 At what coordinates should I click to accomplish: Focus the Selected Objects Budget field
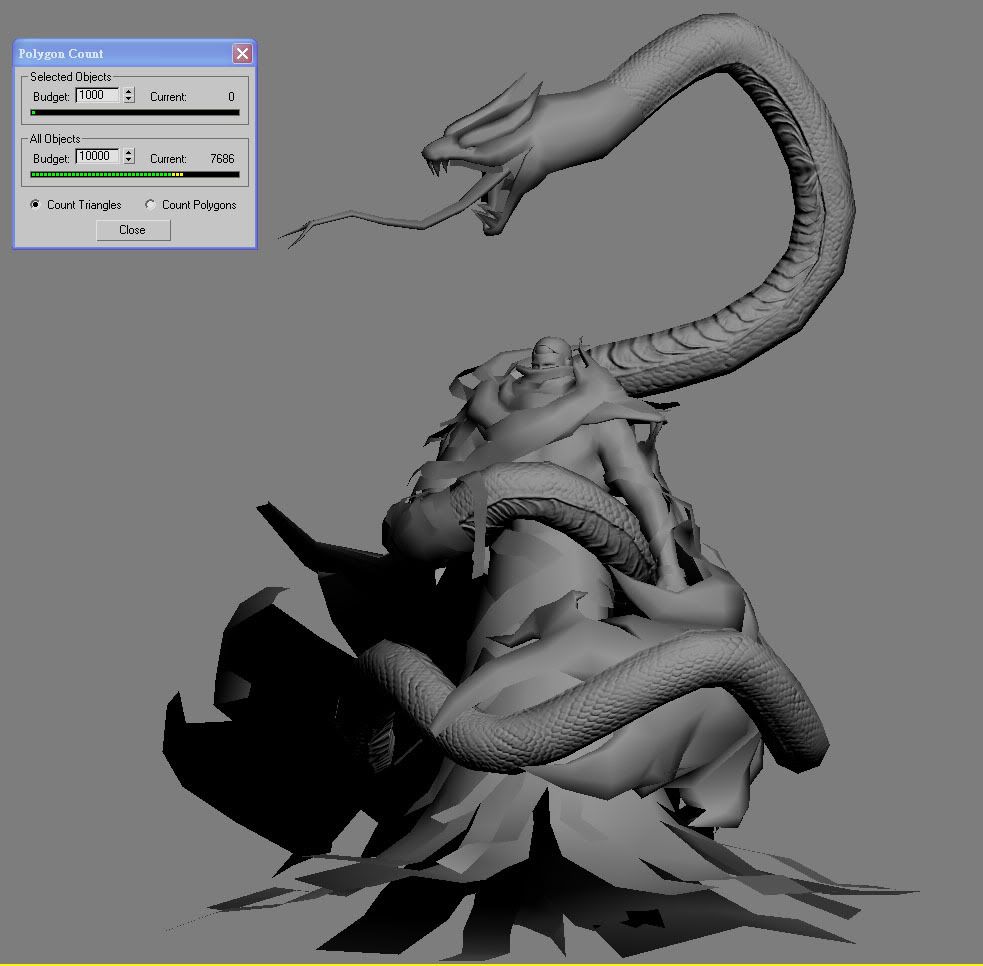[97, 95]
